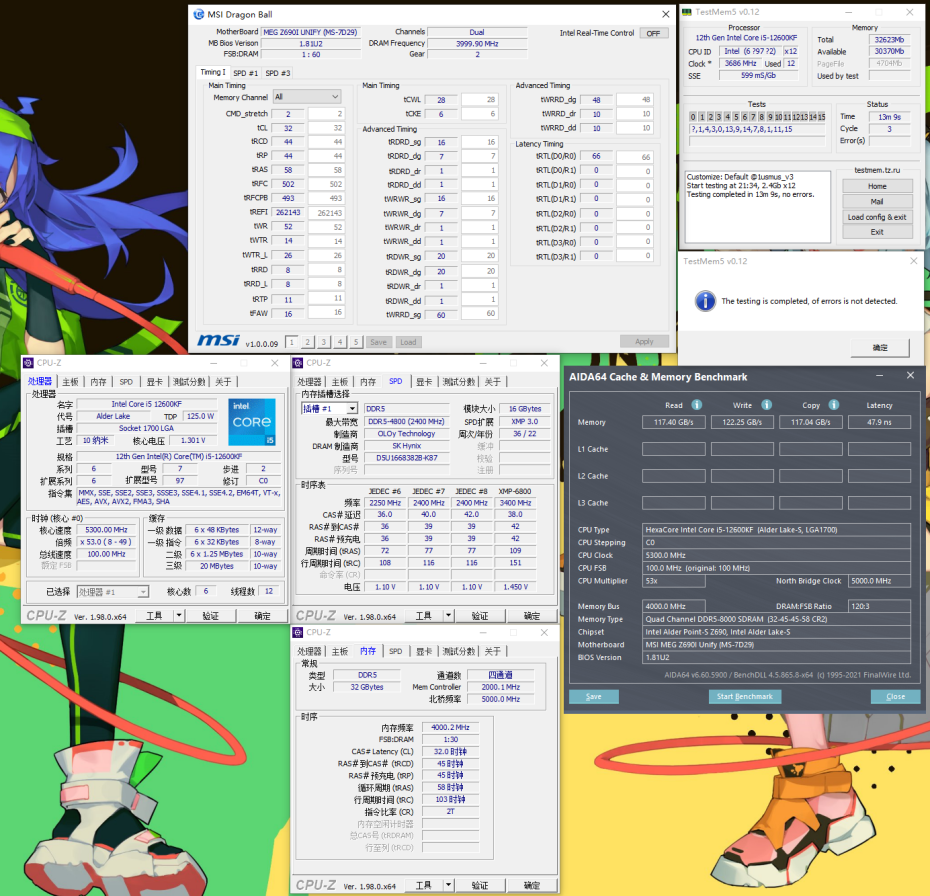
Task: Select profile slot 5 in MSI Dragon Ball
Action: coord(355,342)
